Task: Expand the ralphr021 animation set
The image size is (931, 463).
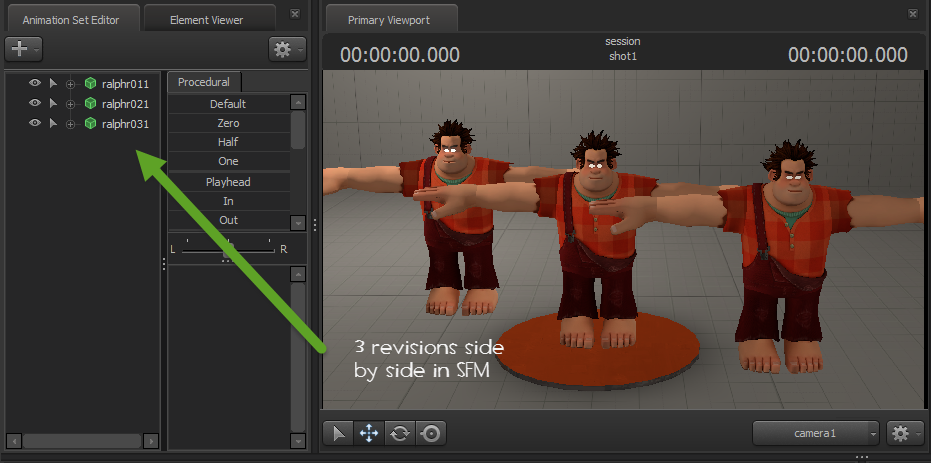Action: coord(71,104)
